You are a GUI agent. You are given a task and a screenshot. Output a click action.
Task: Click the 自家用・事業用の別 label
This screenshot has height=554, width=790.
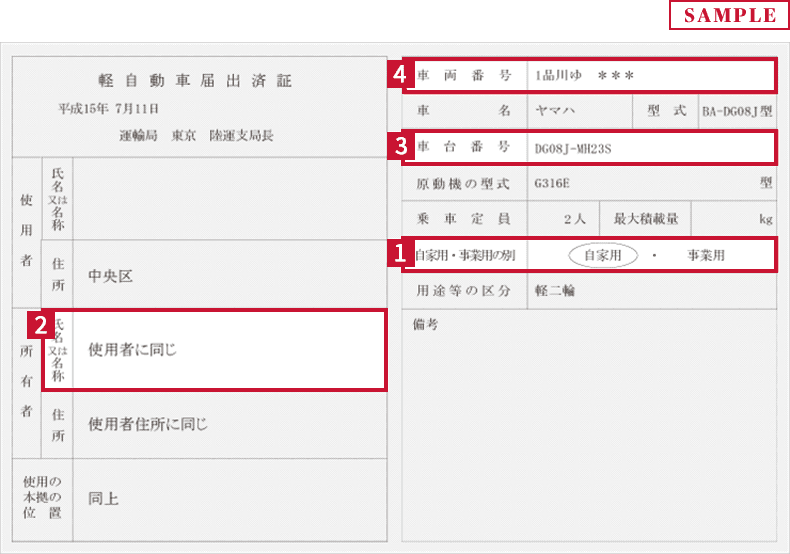coord(465,255)
